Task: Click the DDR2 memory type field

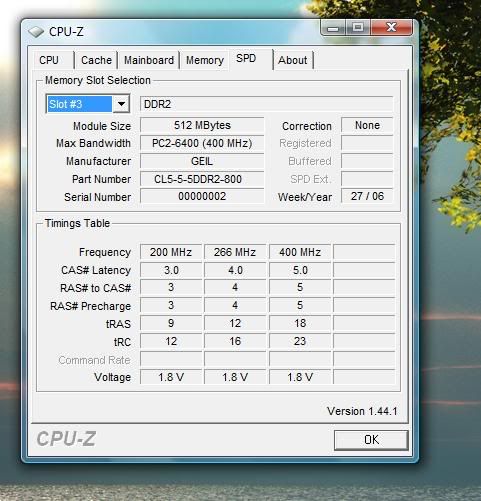Action: 266,104
